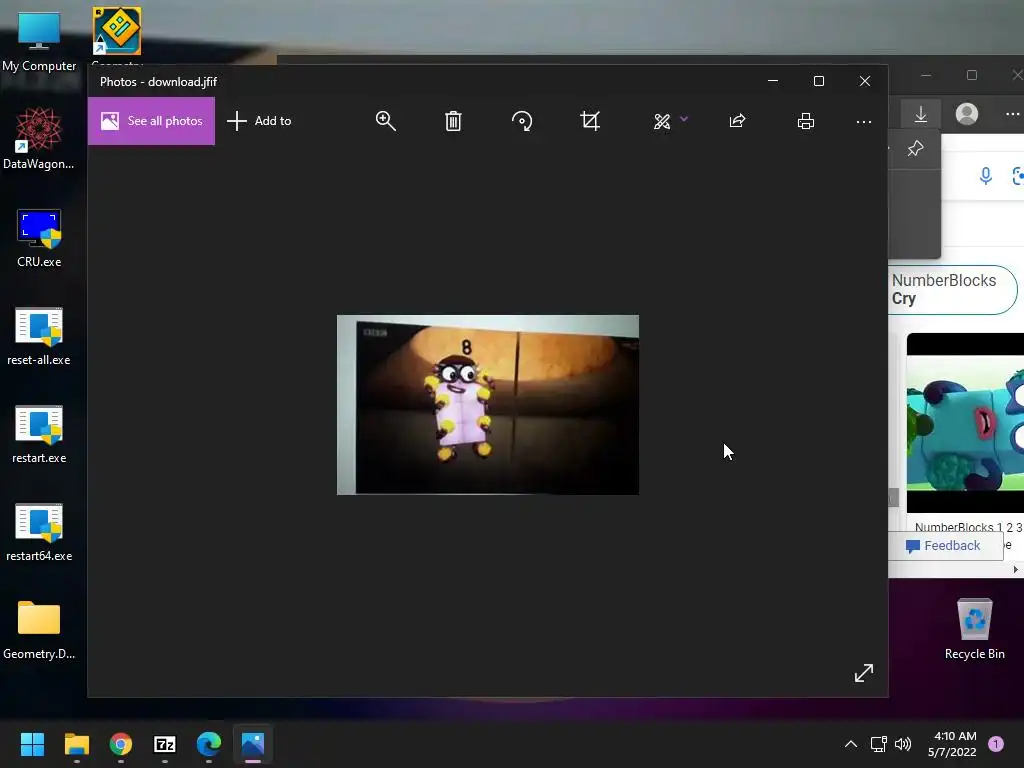
Task: Switch to Edge browser in taskbar
Action: [209, 744]
